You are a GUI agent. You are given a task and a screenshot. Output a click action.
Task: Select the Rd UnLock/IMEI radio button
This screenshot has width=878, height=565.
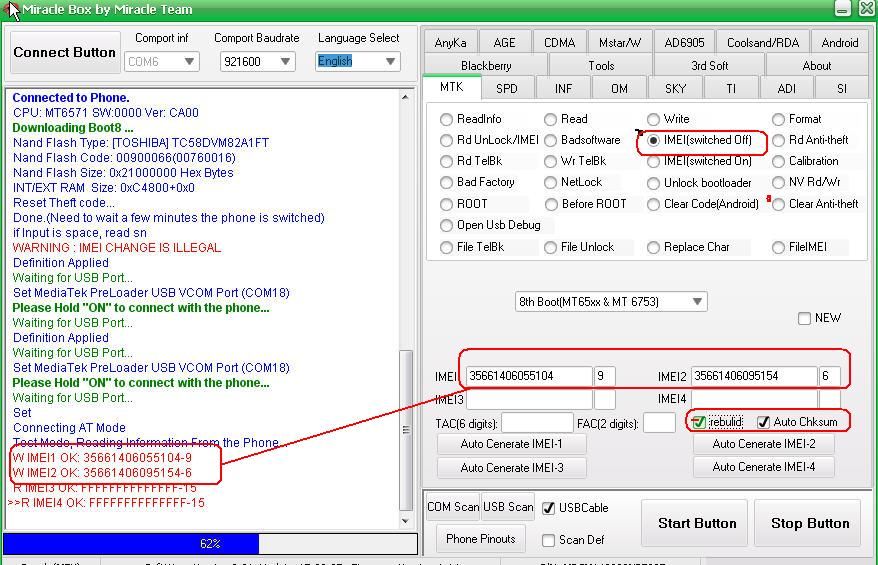point(447,141)
